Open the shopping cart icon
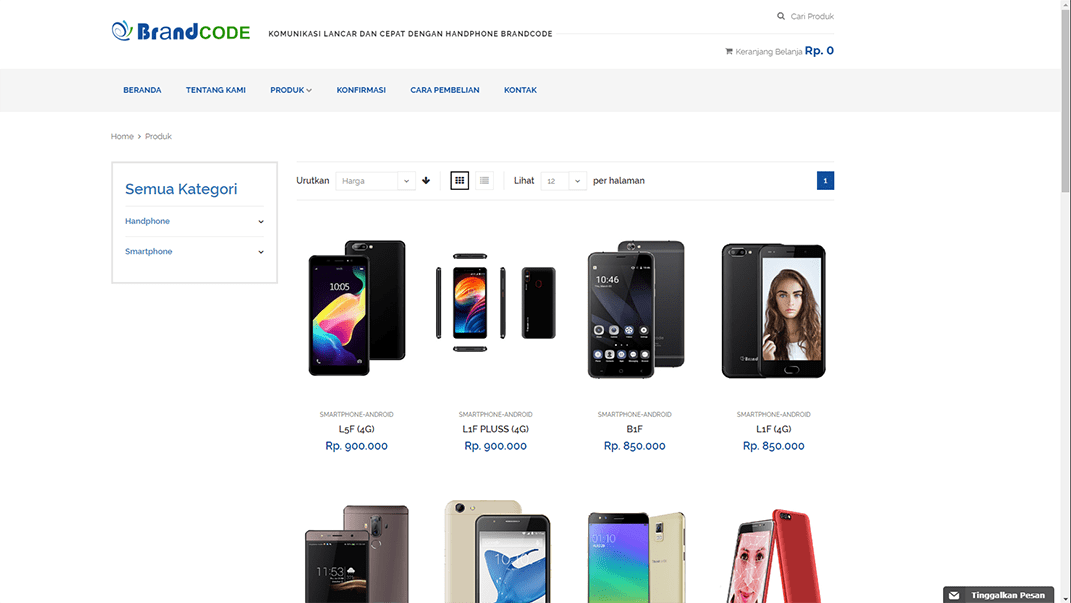Image resolution: width=1071 pixels, height=603 pixels. [729, 51]
